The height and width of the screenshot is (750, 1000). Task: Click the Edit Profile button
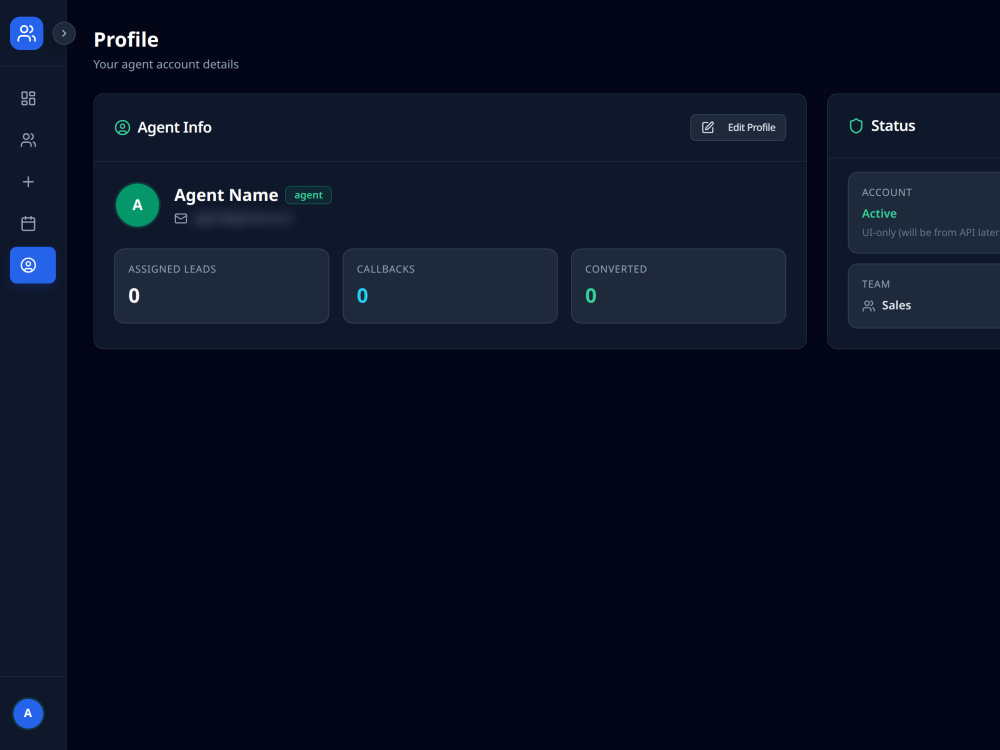click(738, 128)
